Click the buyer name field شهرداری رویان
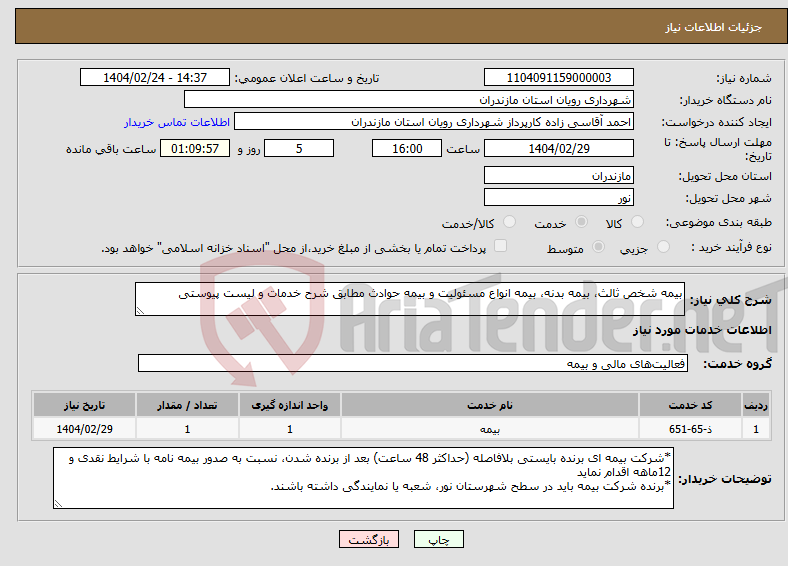The image size is (788, 566). [x=409, y=100]
